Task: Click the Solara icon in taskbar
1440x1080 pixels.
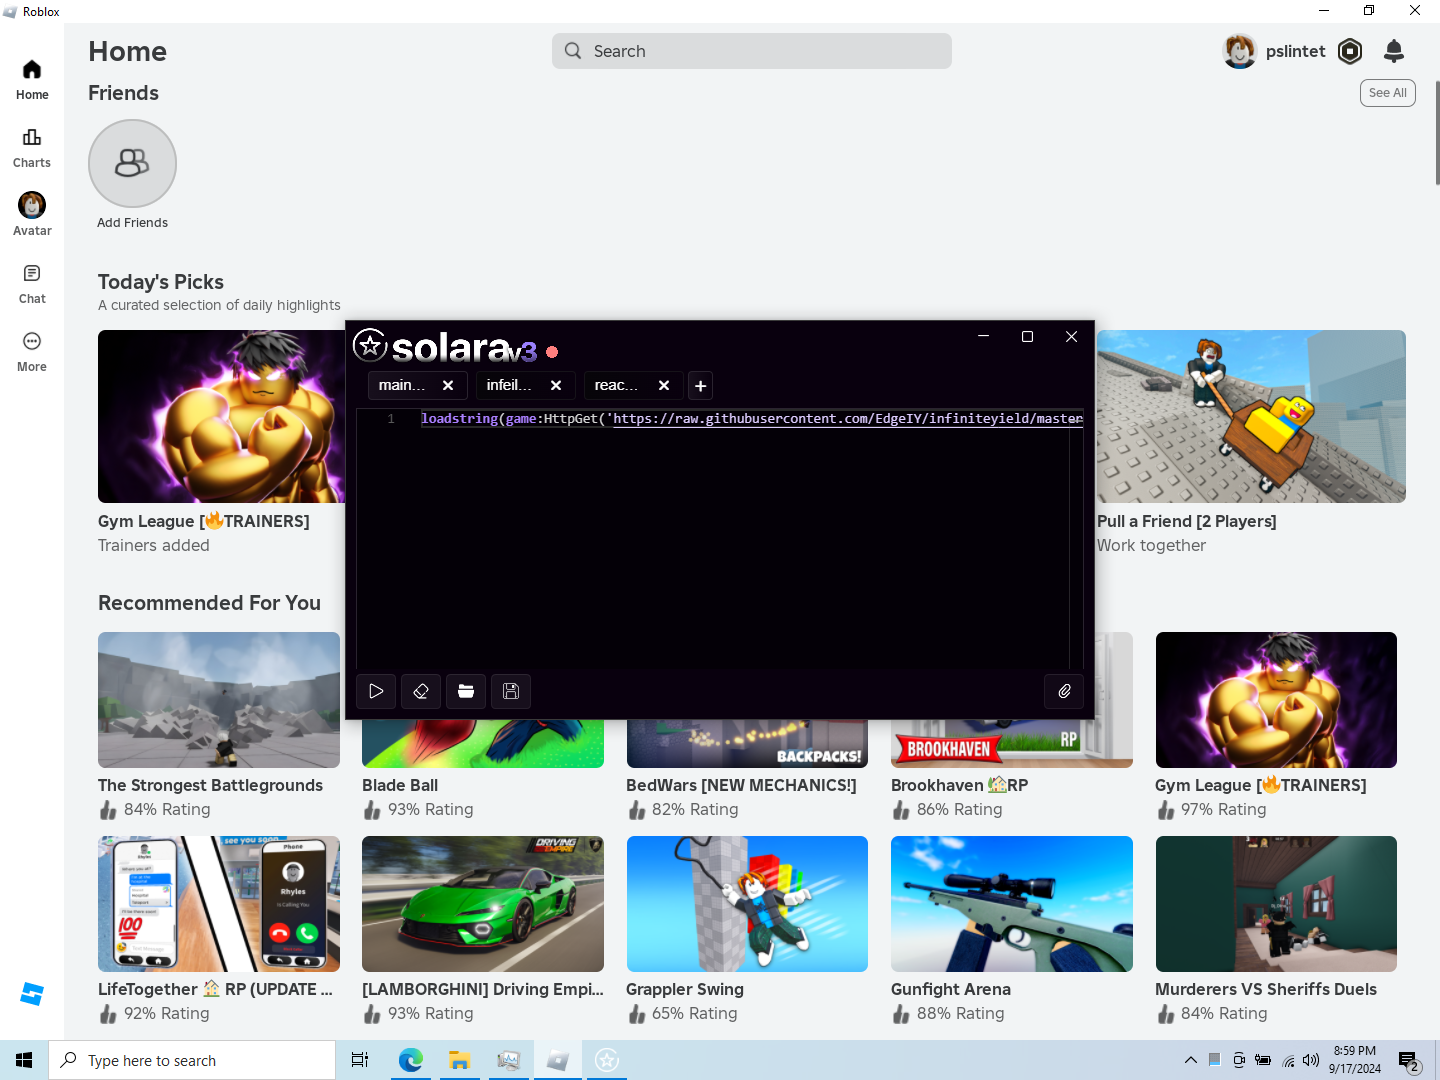Action: click(607, 1060)
